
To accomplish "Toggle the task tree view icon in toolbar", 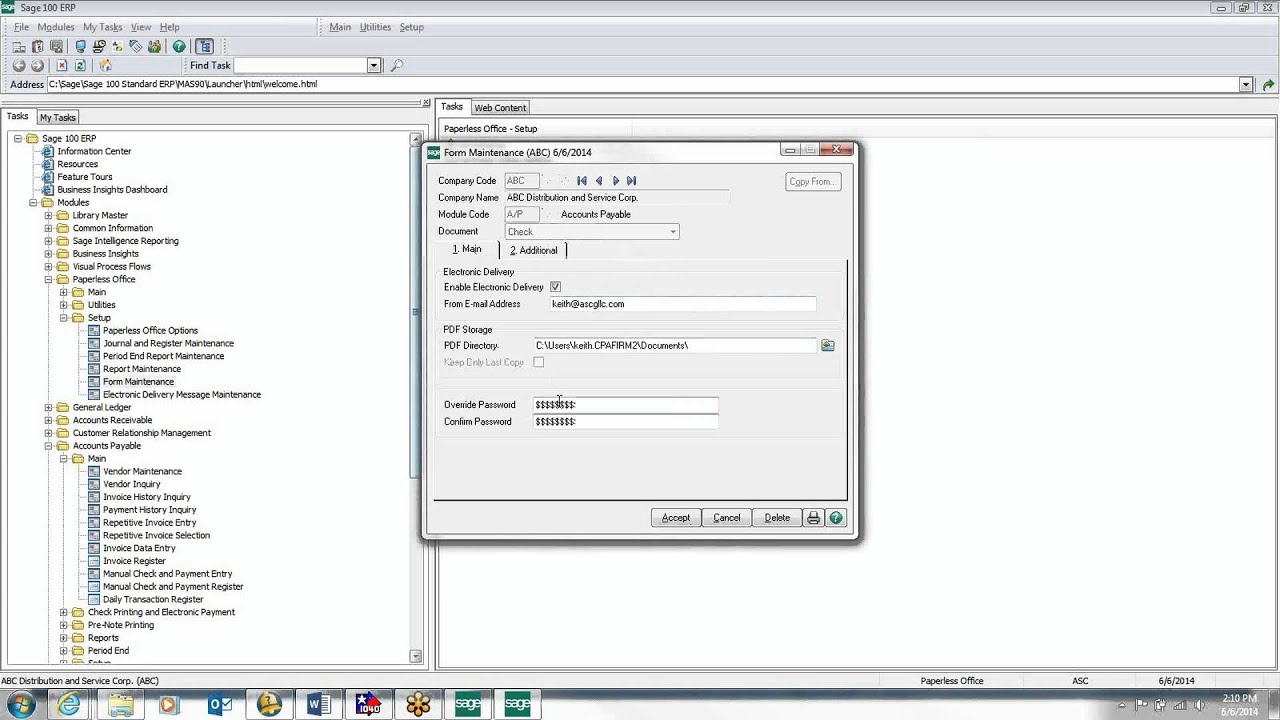I will [x=205, y=46].
